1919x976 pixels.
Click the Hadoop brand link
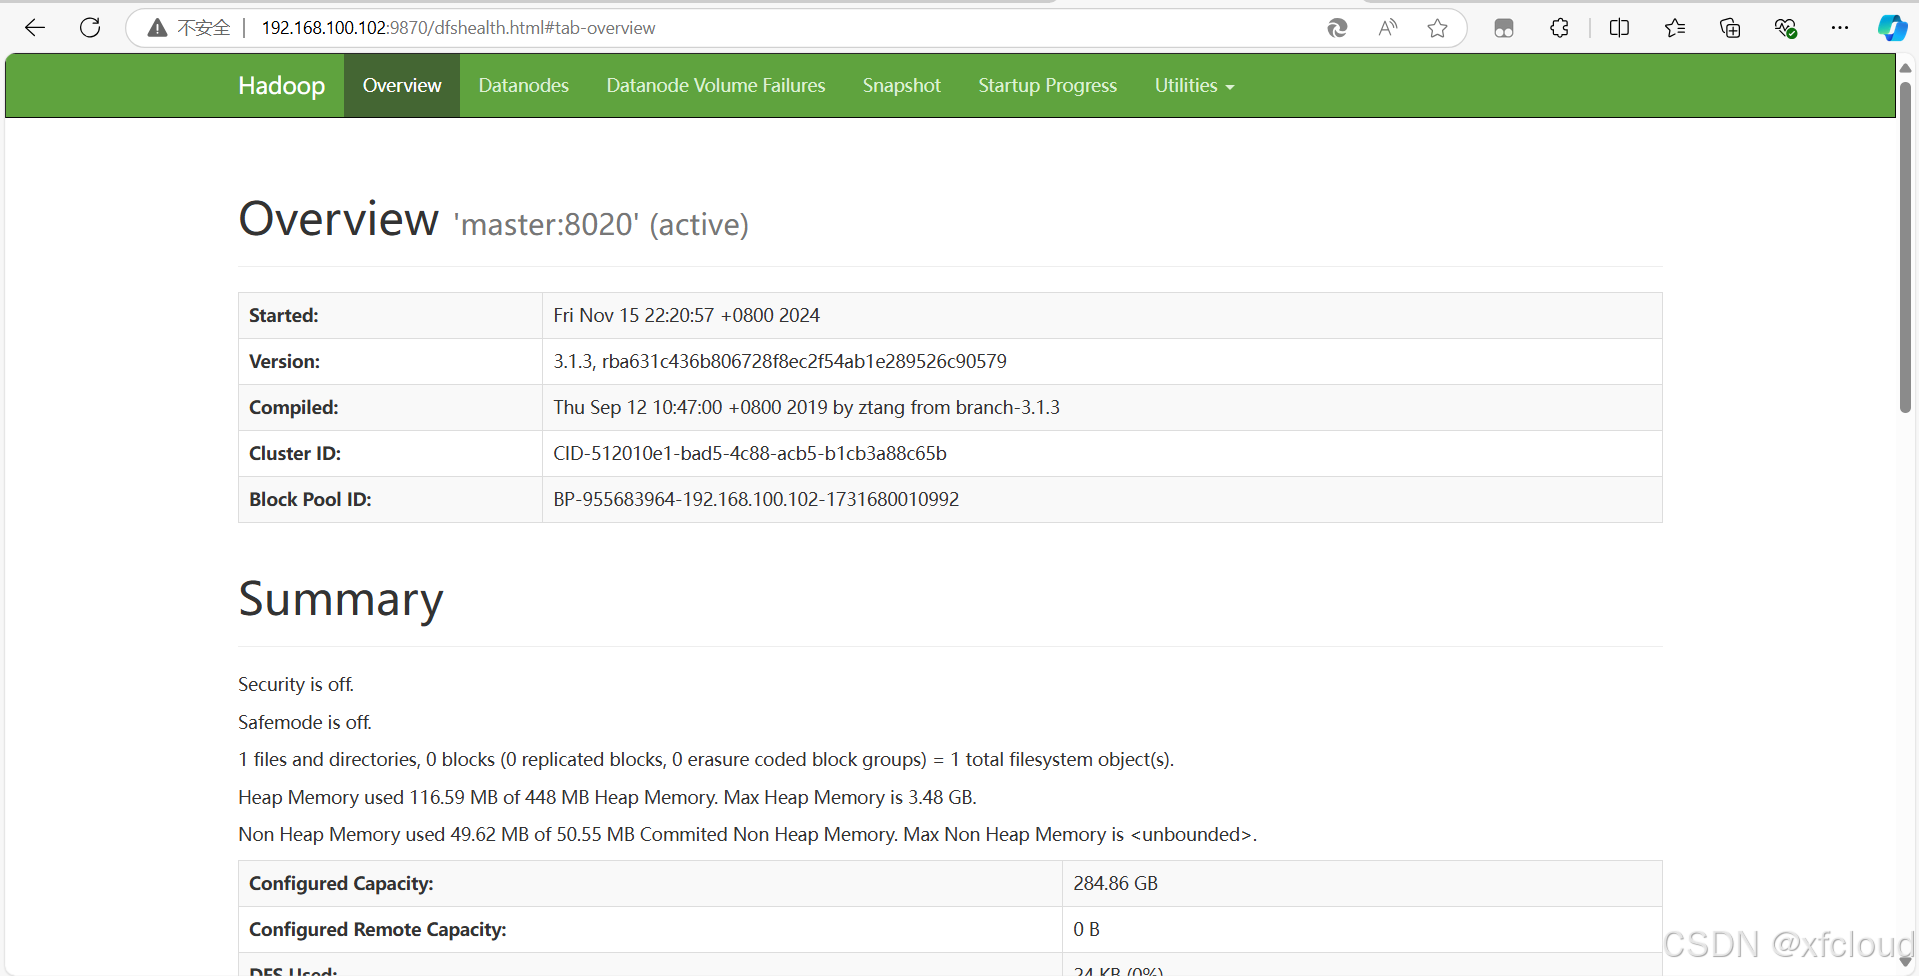pyautogui.click(x=282, y=86)
